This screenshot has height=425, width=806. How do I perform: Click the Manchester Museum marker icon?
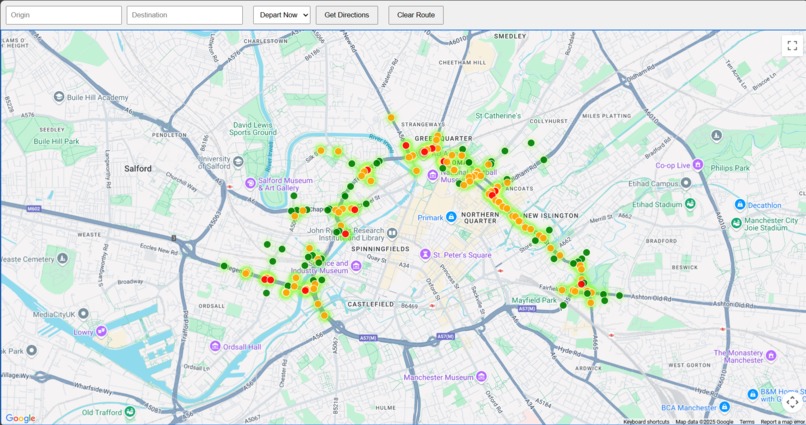pyautogui.click(x=481, y=377)
